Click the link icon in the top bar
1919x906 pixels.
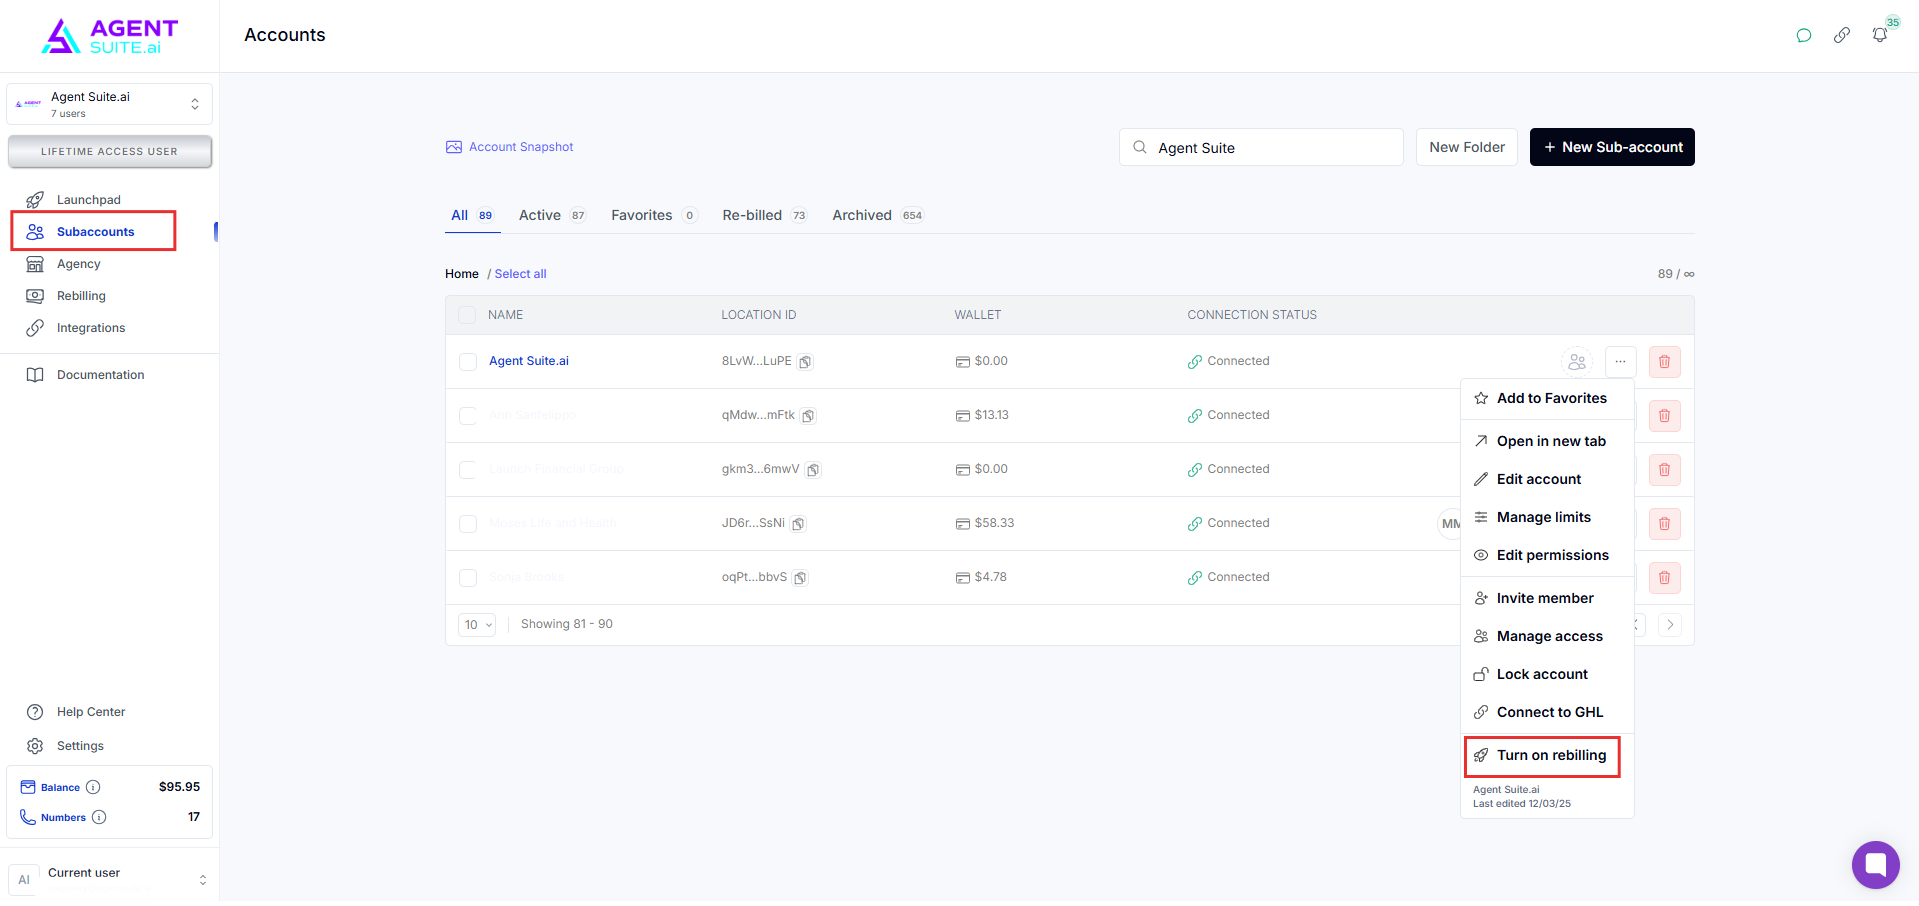(1842, 36)
